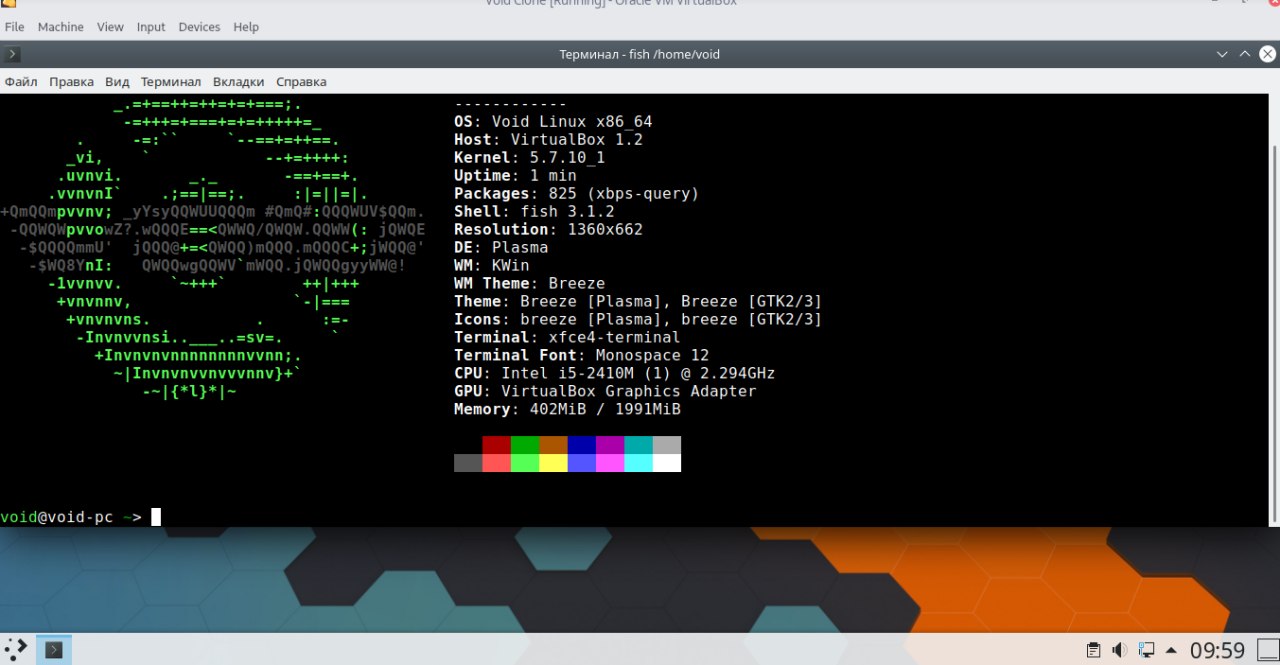
Task: Expand the hidden system tray icons arrow
Action: pyautogui.click(x=1171, y=650)
